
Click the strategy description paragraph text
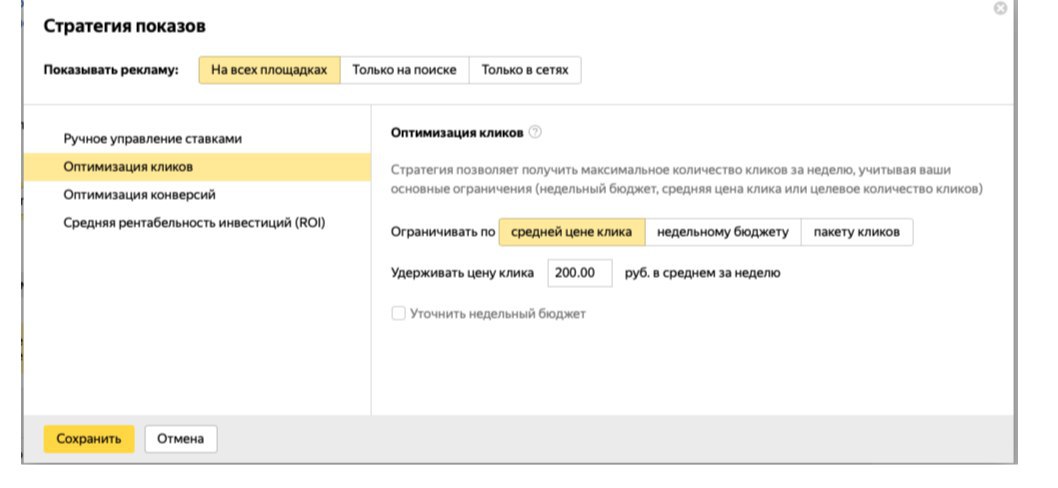point(686,180)
